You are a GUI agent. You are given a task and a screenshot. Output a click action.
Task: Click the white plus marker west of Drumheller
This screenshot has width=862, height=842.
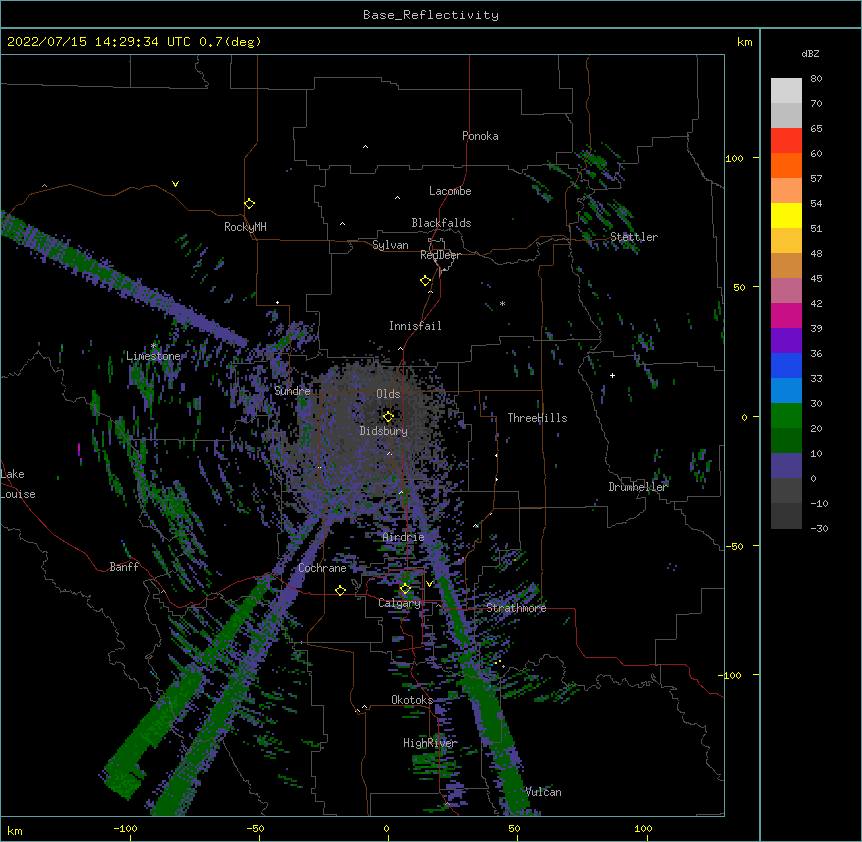click(x=612, y=375)
